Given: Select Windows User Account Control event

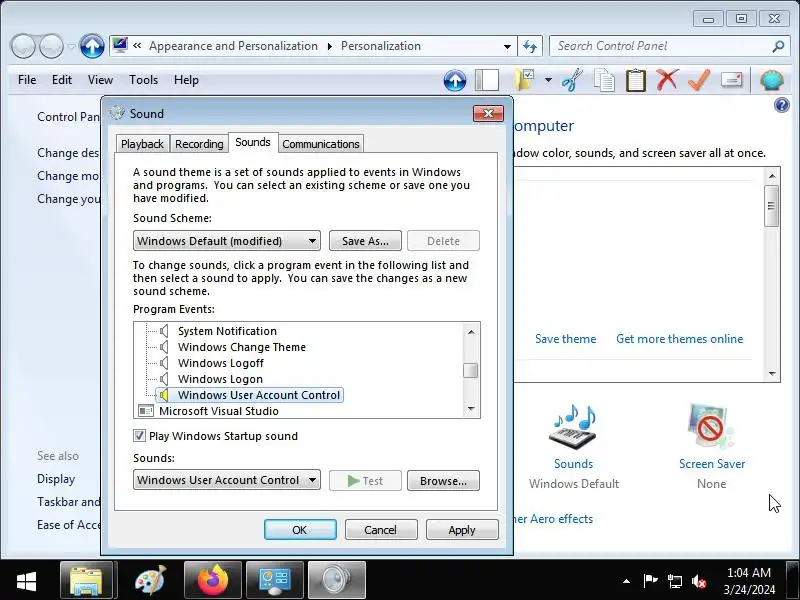Looking at the screenshot, I should pyautogui.click(x=259, y=395).
